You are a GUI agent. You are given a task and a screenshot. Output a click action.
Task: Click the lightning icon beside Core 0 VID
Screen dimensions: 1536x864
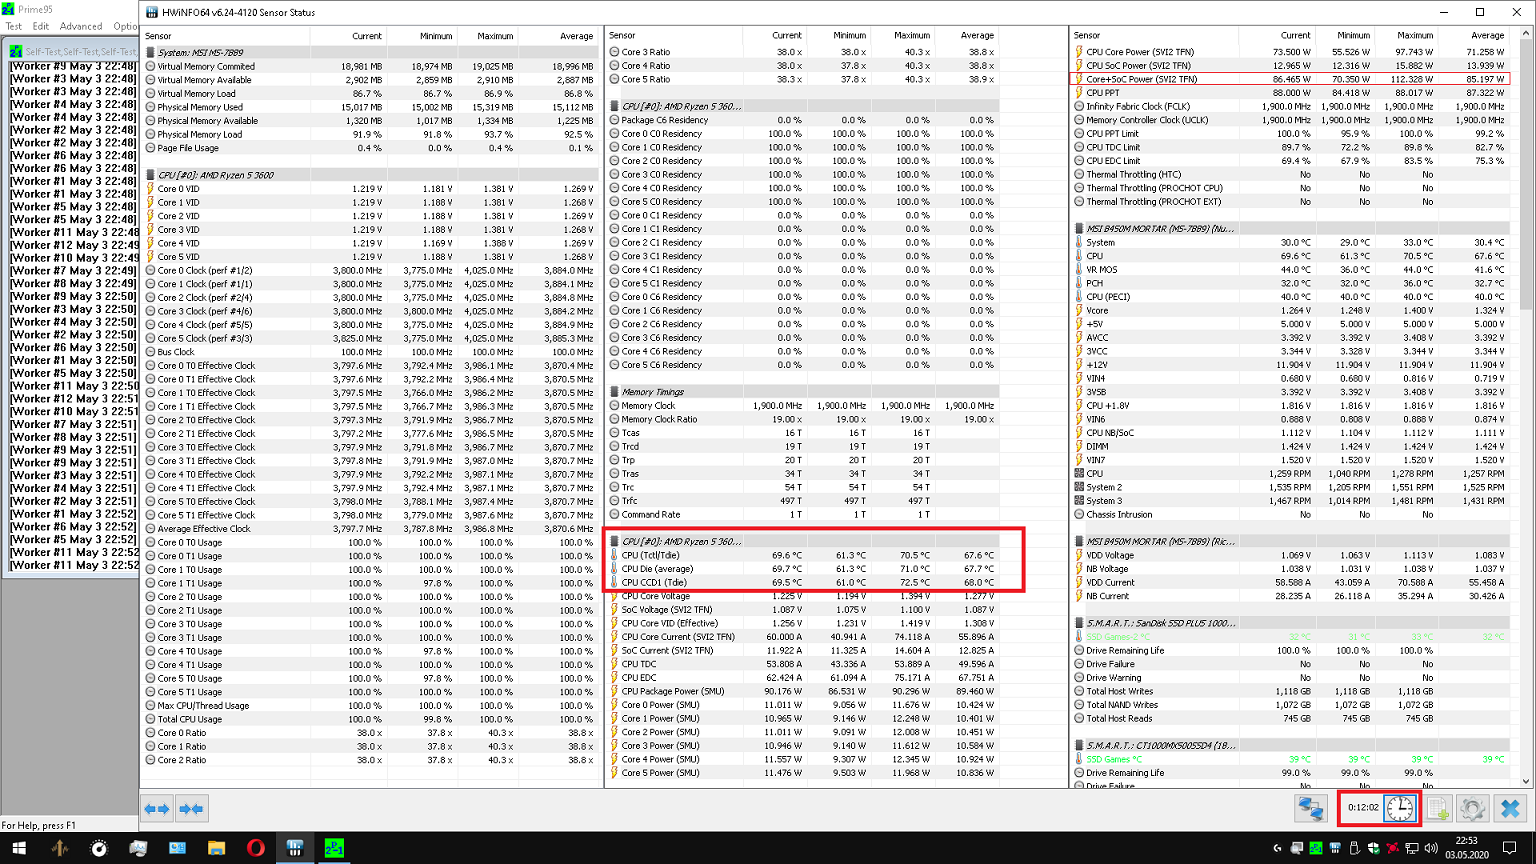(151, 189)
